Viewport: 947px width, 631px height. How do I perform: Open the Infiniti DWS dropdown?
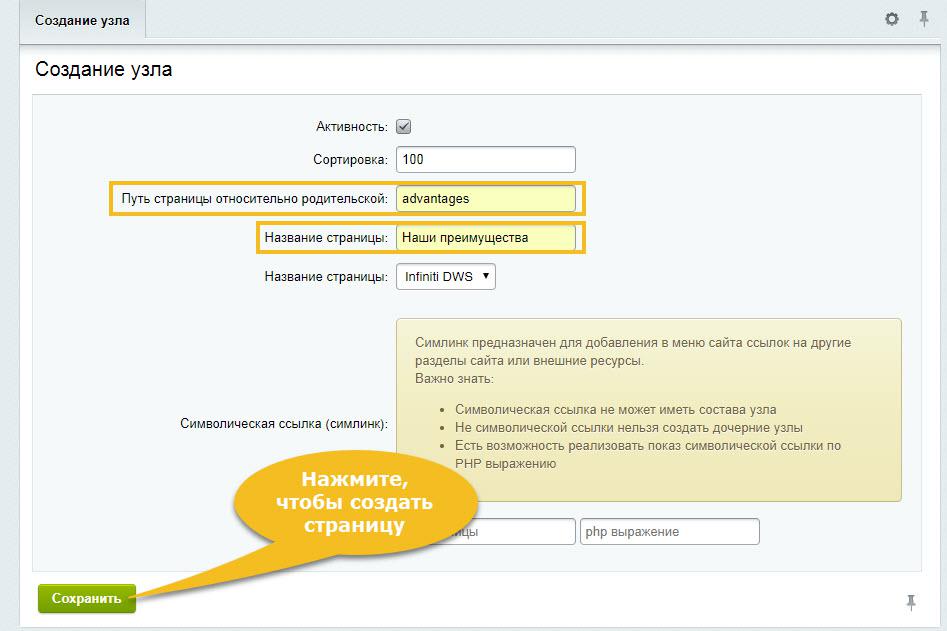click(446, 277)
